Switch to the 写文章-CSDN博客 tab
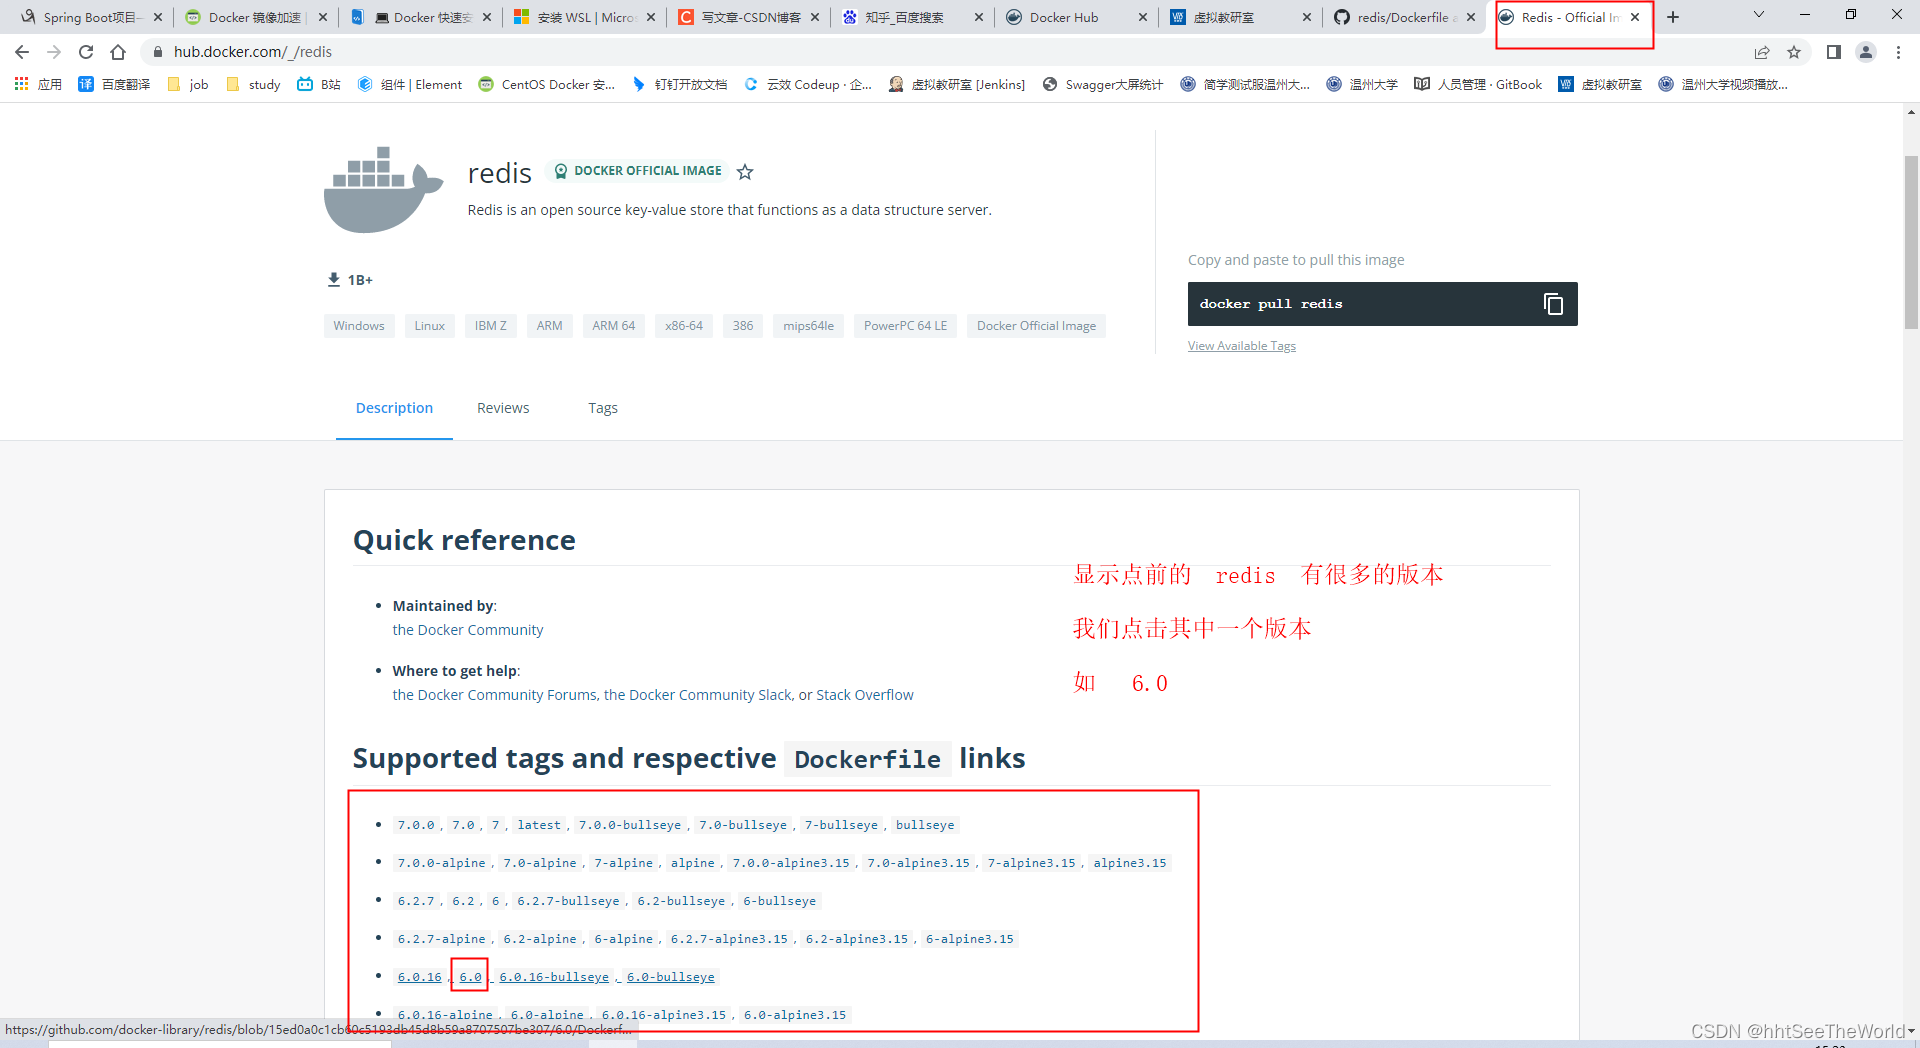This screenshot has height=1048, width=1920. point(750,17)
